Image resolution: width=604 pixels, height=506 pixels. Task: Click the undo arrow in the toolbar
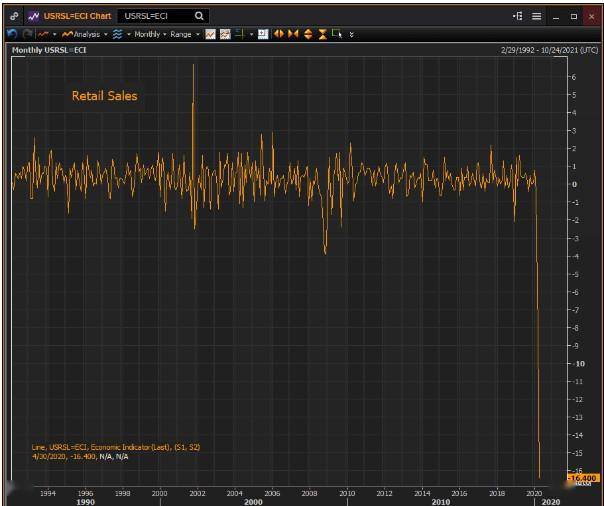(x=13, y=34)
